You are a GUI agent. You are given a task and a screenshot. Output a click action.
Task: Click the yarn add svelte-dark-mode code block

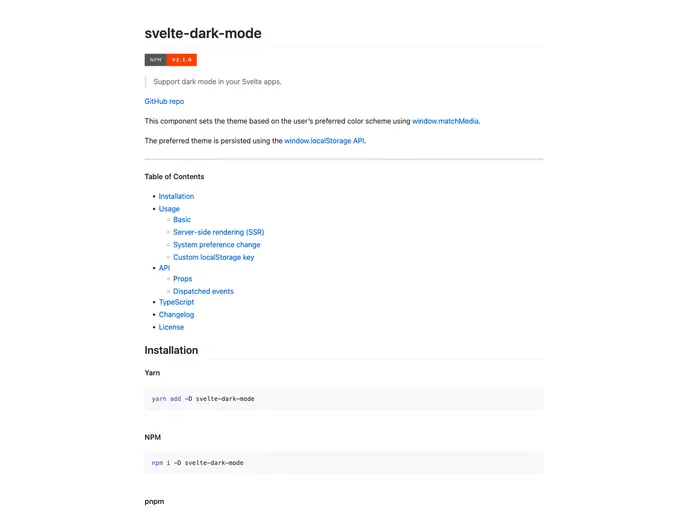coord(343,398)
